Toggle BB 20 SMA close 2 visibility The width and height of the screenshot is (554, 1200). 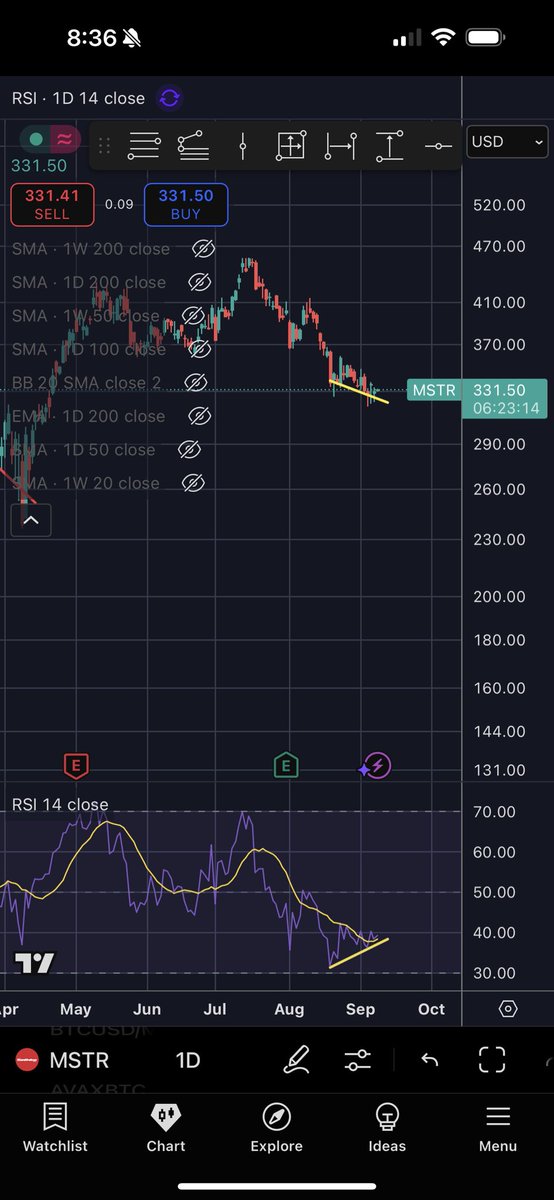coord(195,382)
